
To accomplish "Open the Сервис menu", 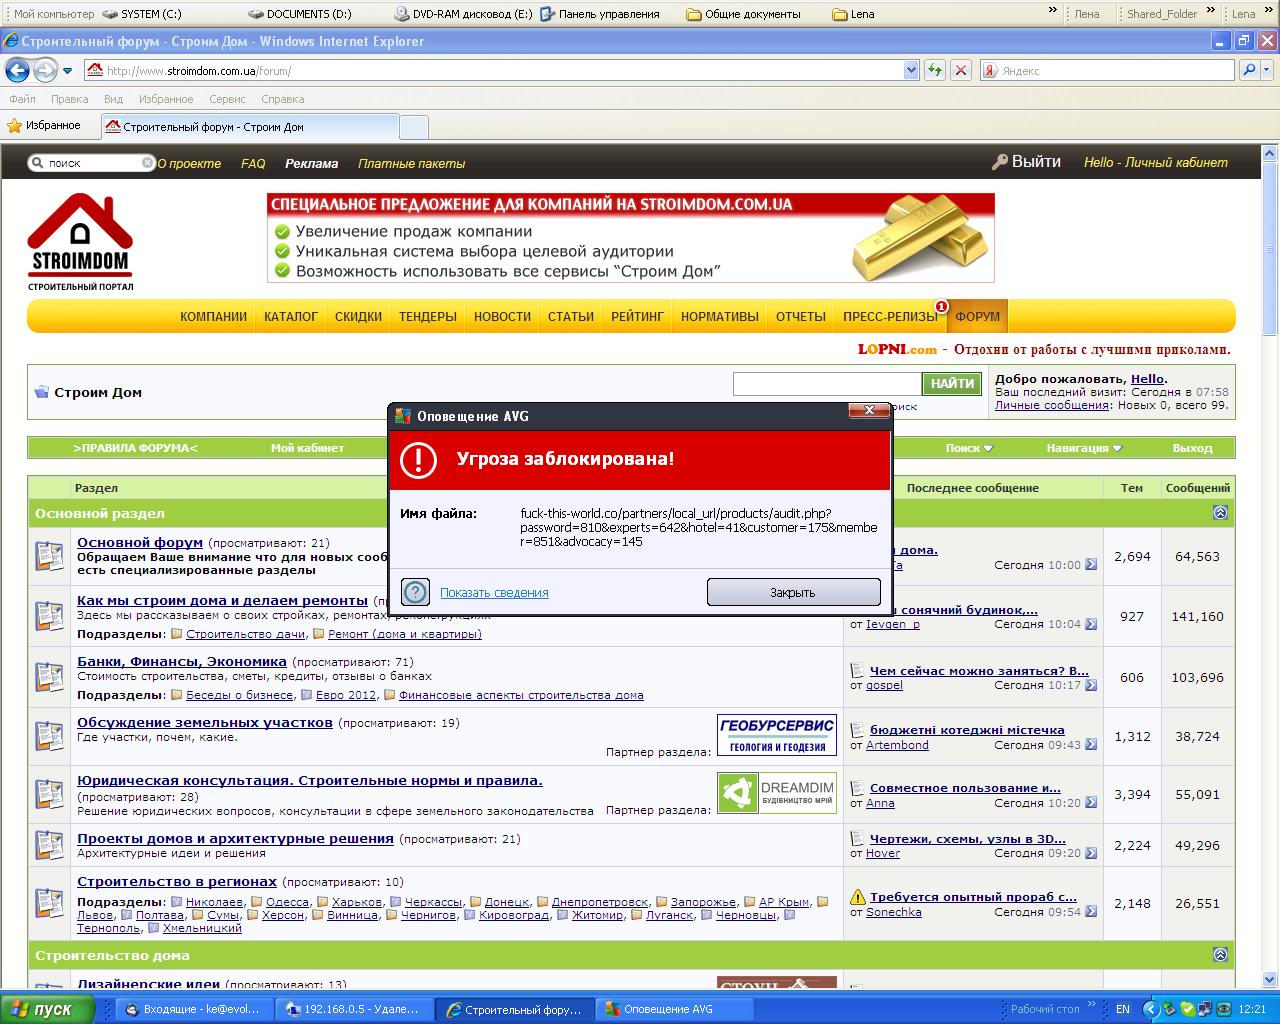I will (227, 99).
